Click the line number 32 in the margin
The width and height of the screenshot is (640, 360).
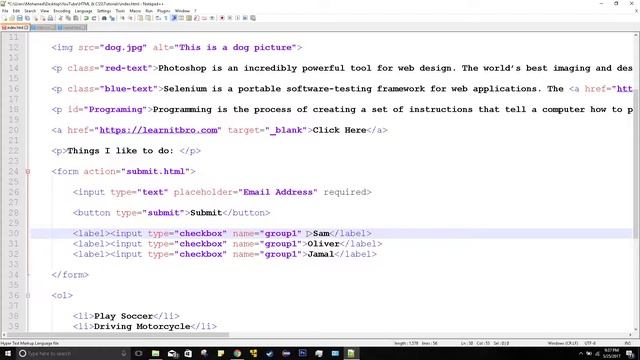(x=13, y=254)
